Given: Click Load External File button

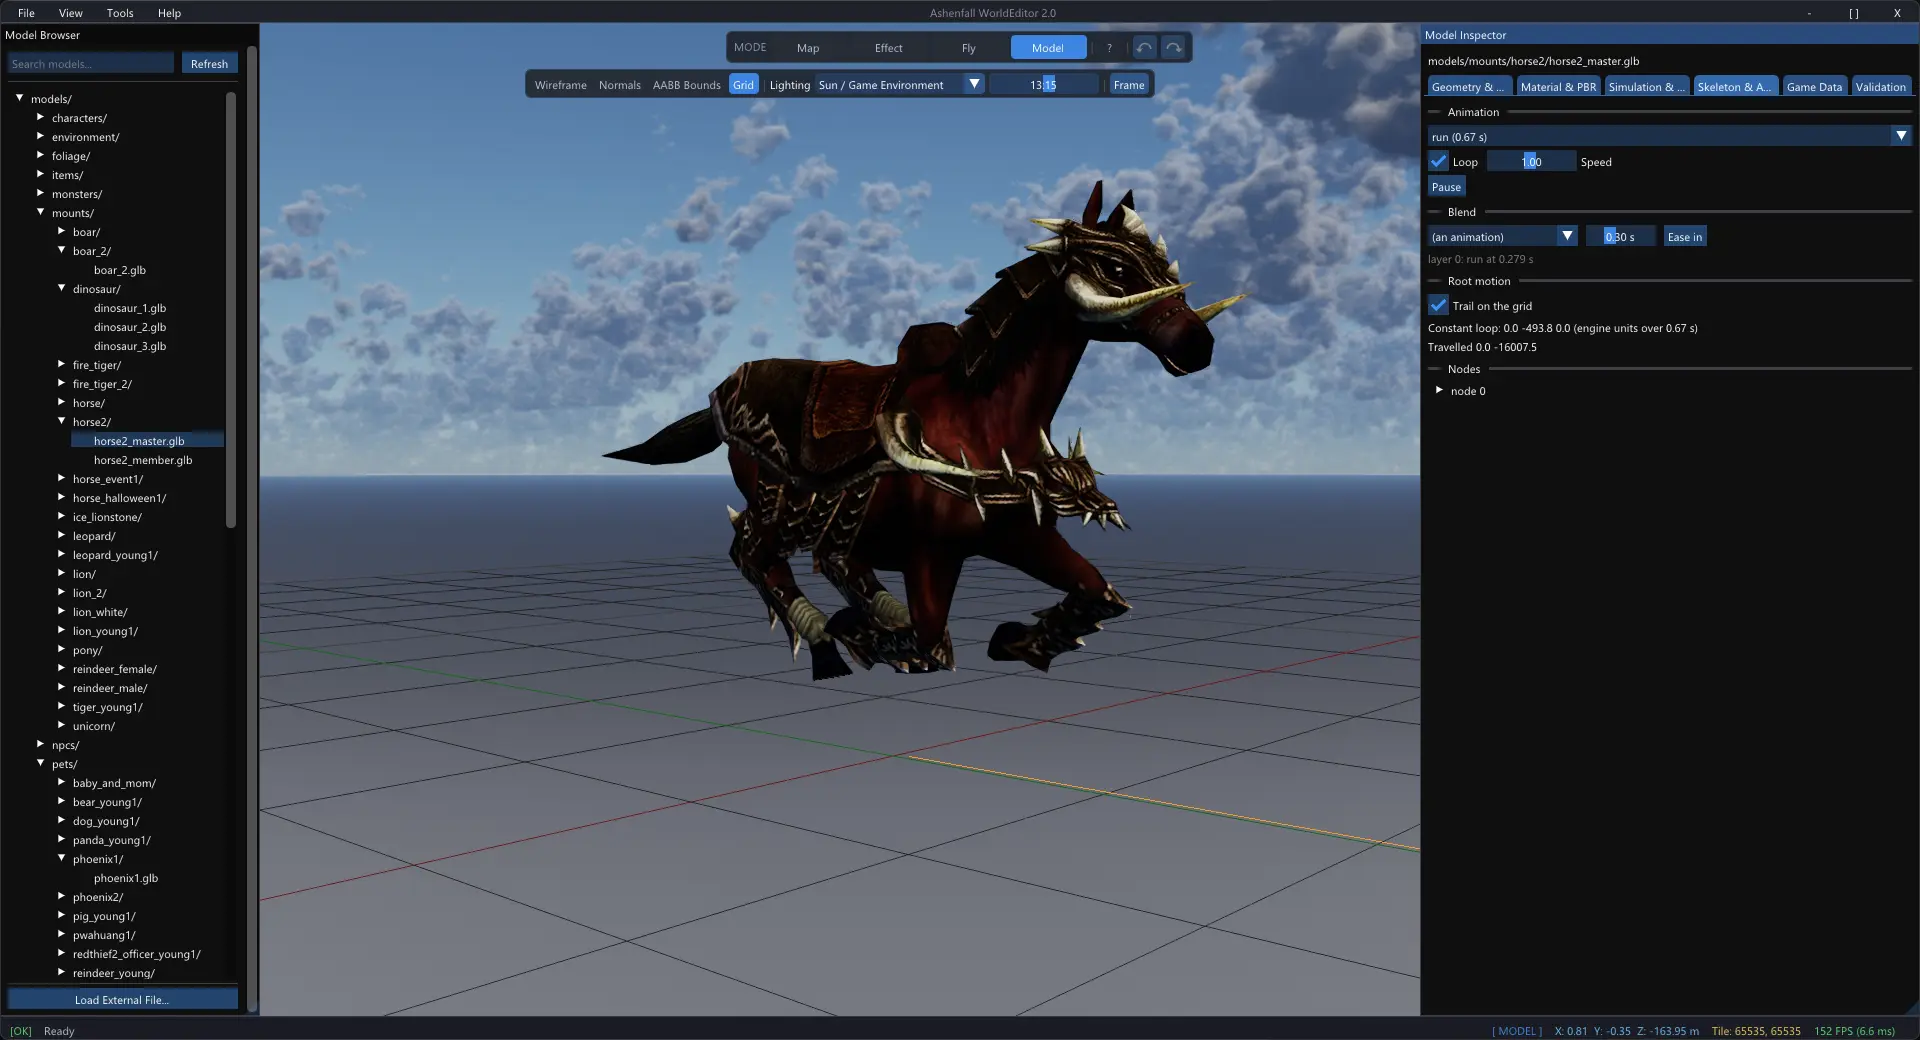Looking at the screenshot, I should [x=122, y=1000].
